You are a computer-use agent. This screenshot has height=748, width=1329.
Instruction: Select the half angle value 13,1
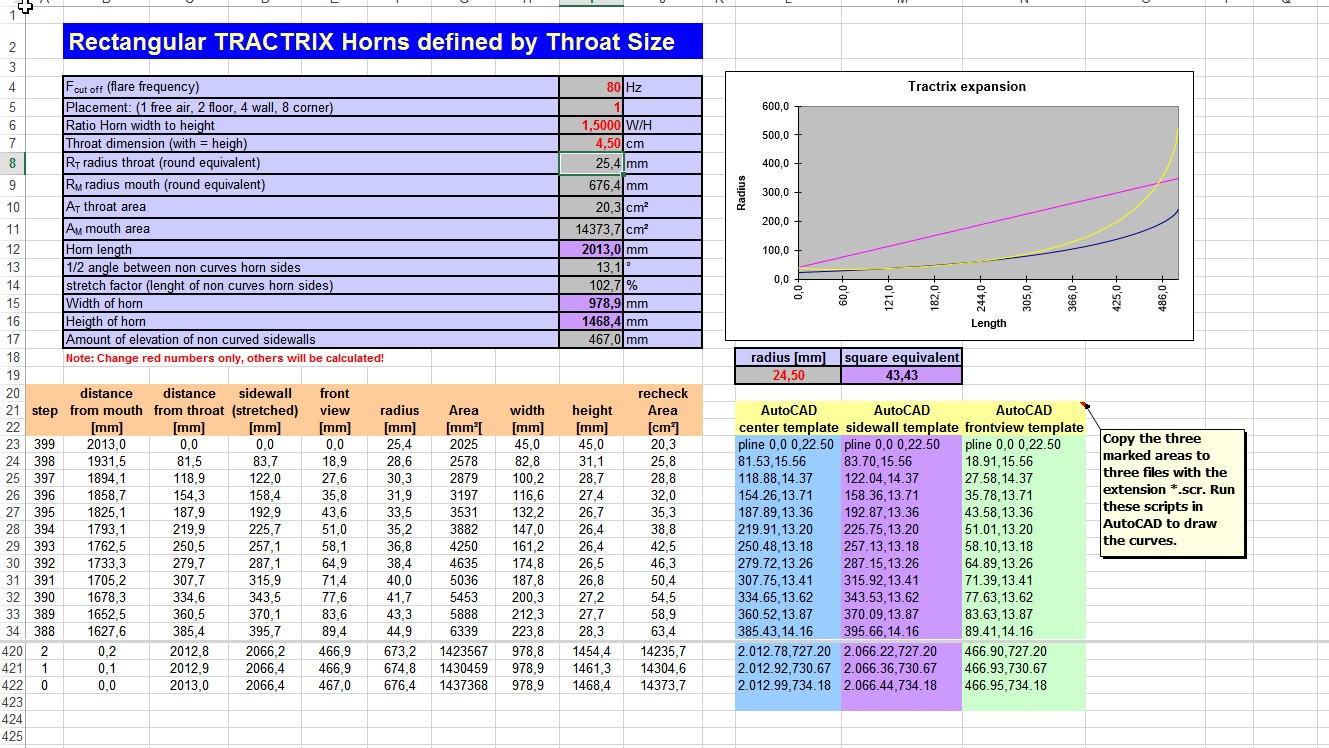tap(592, 267)
